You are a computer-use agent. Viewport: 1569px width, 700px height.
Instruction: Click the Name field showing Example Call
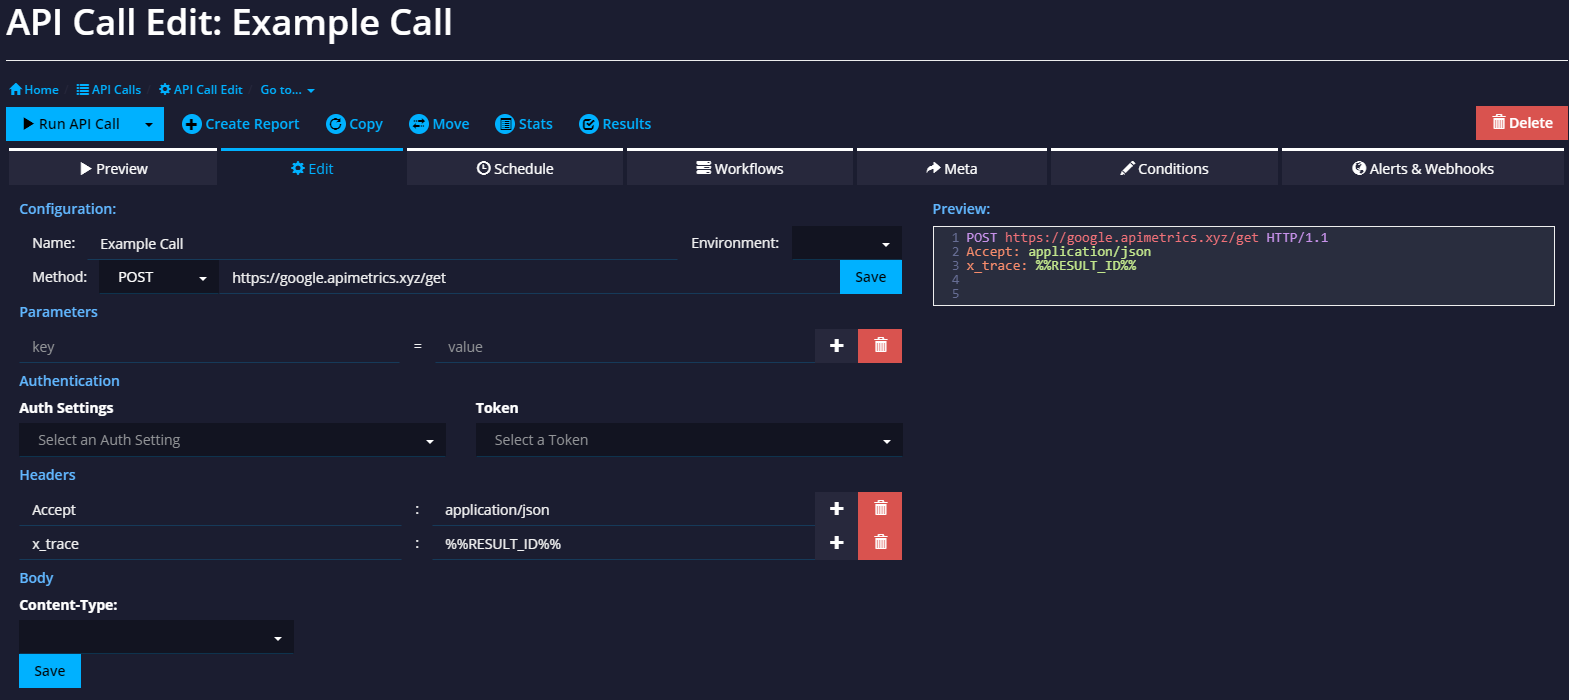(383, 244)
